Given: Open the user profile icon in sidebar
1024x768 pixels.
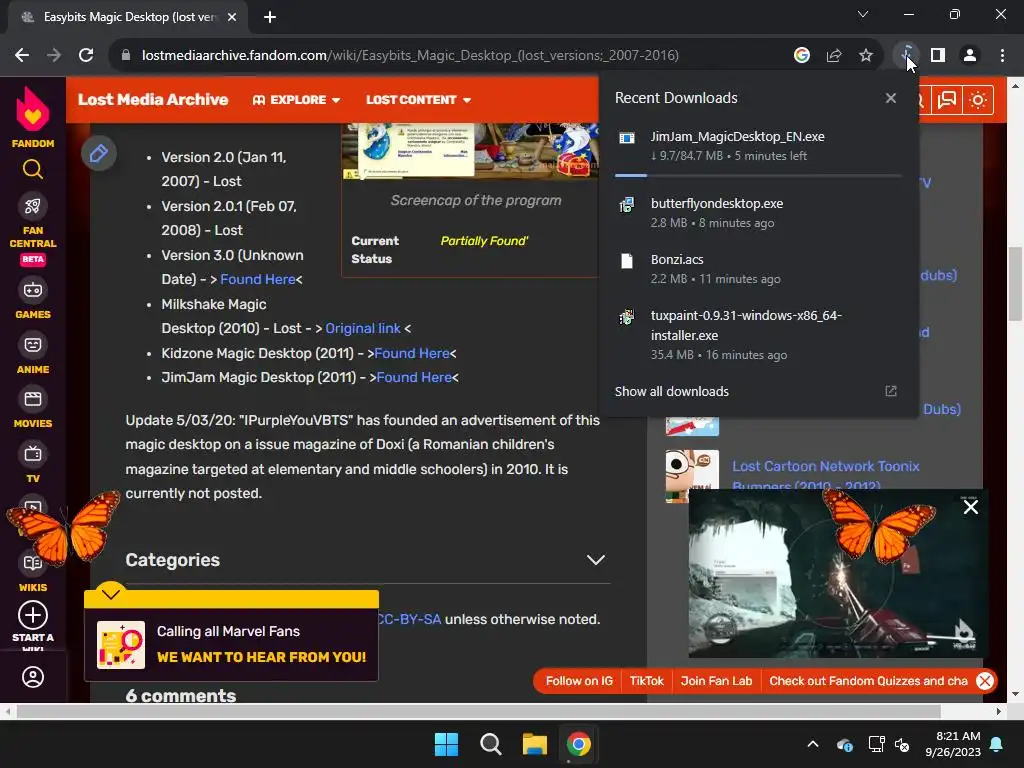Looking at the screenshot, I should click(x=33, y=677).
